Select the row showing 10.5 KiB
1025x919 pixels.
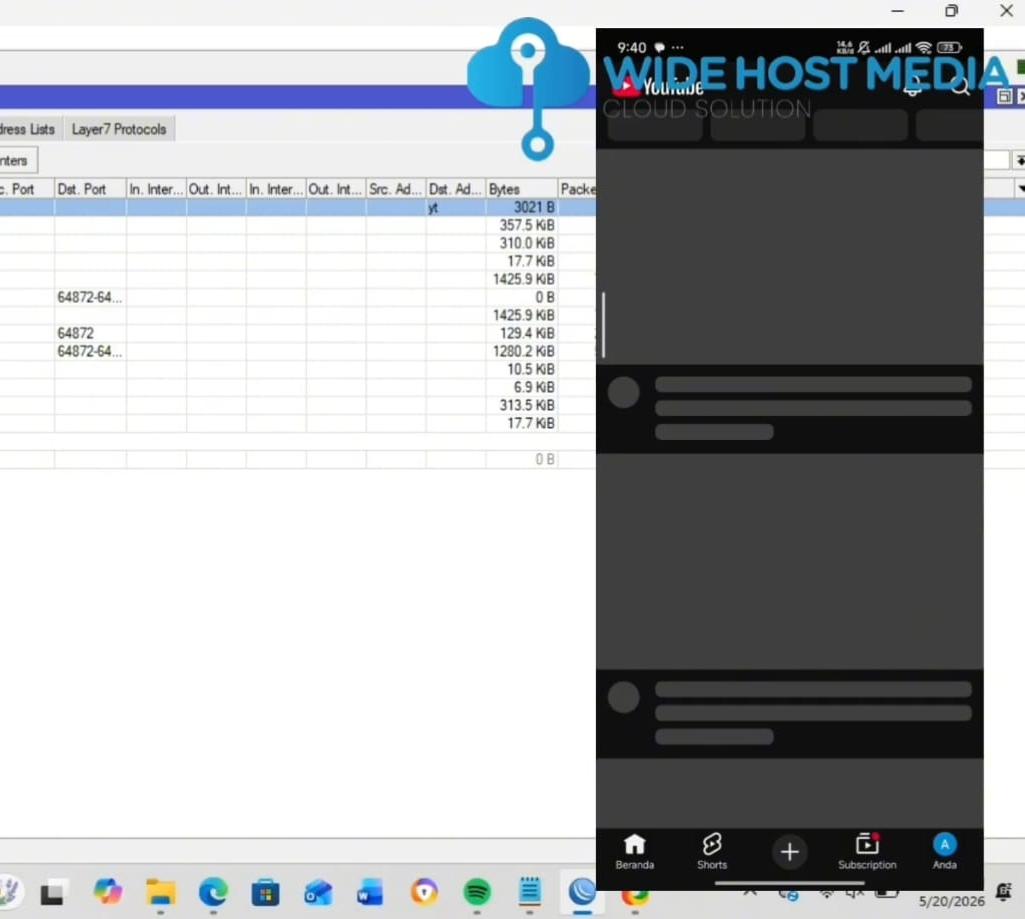298,369
